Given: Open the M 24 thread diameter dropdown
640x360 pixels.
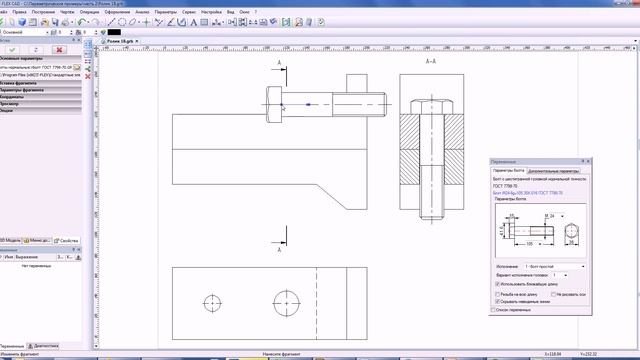Looking at the screenshot, I should tap(562, 216).
